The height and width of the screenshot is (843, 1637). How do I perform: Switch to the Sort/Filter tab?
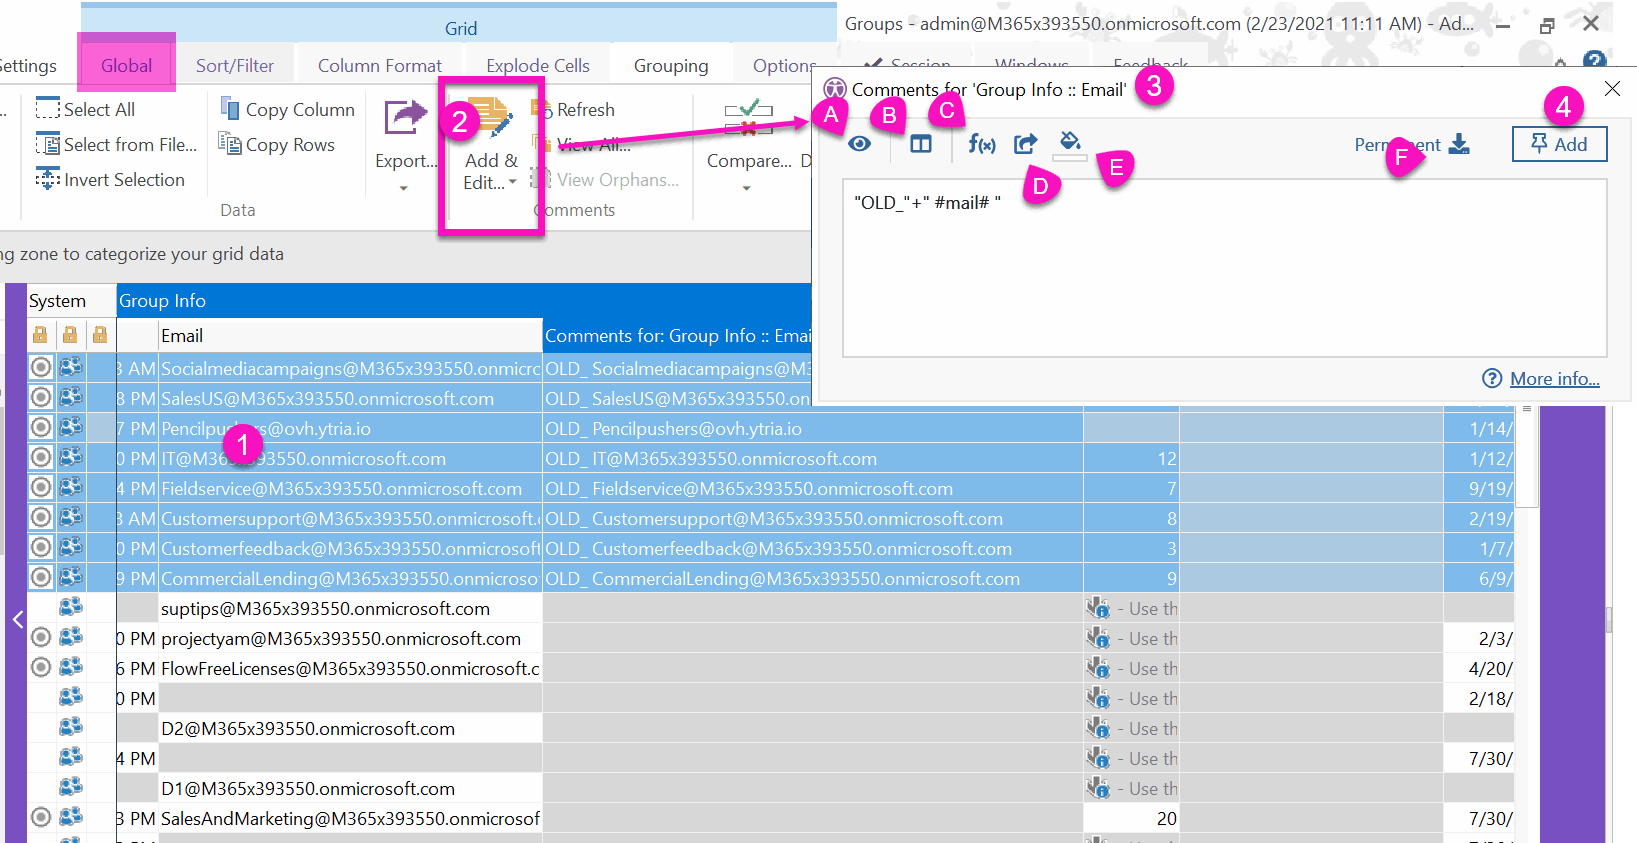[235, 66]
